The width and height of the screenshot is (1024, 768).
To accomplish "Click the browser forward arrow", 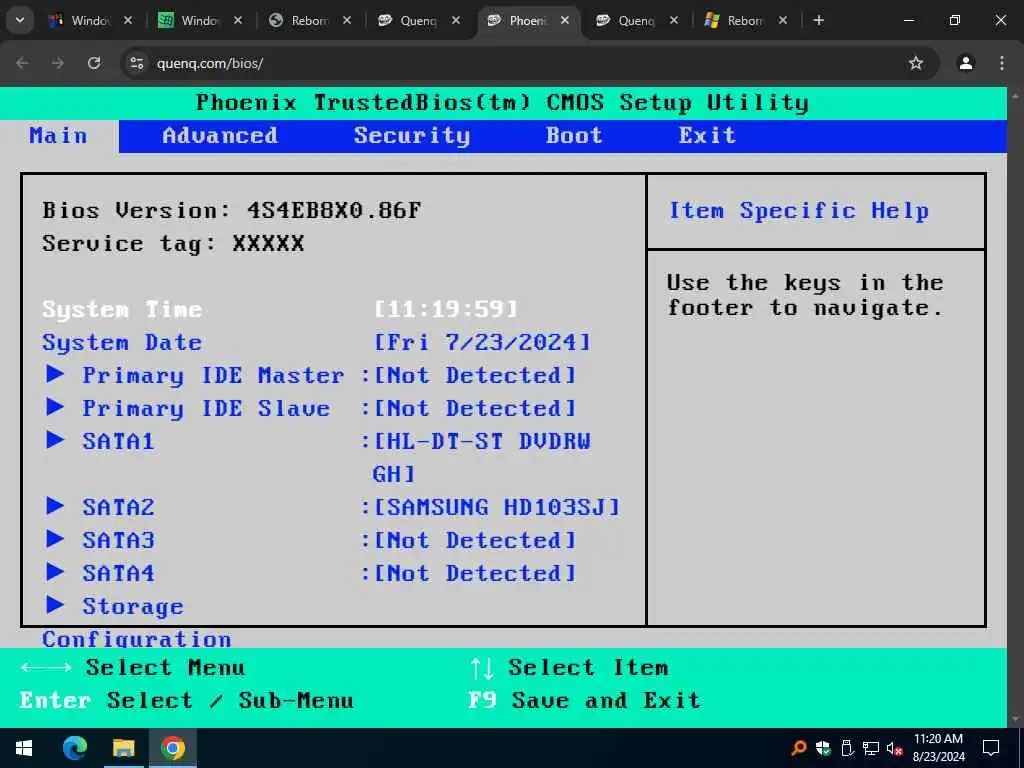I will (x=58, y=63).
